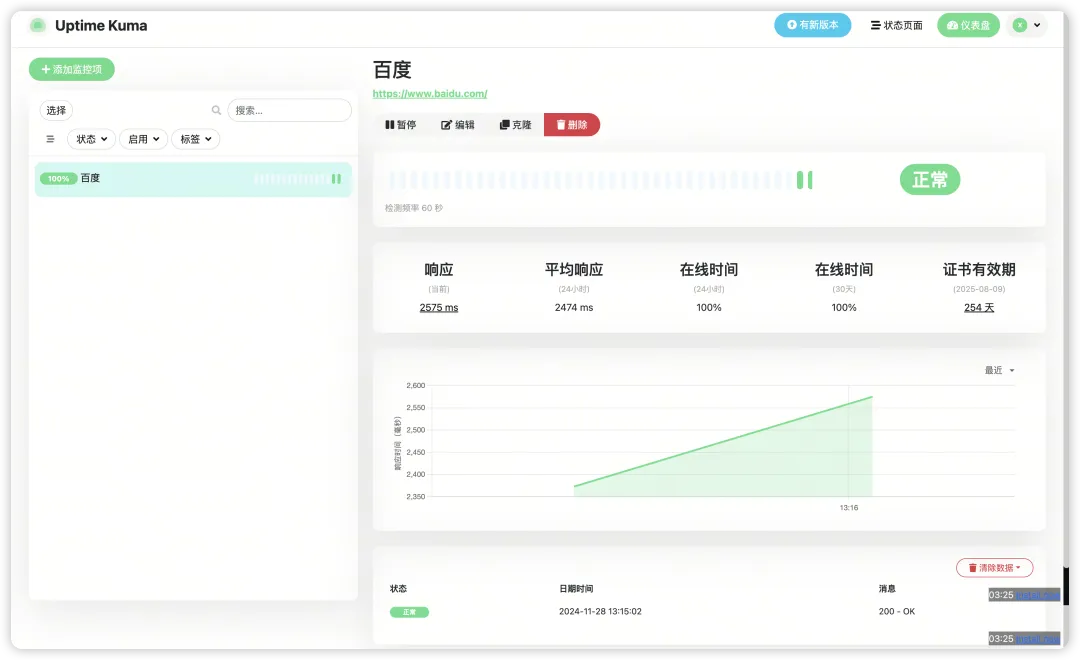This screenshot has width=1080, height=660.
Task: Focus the 搜索 search input field
Action: click(x=289, y=110)
